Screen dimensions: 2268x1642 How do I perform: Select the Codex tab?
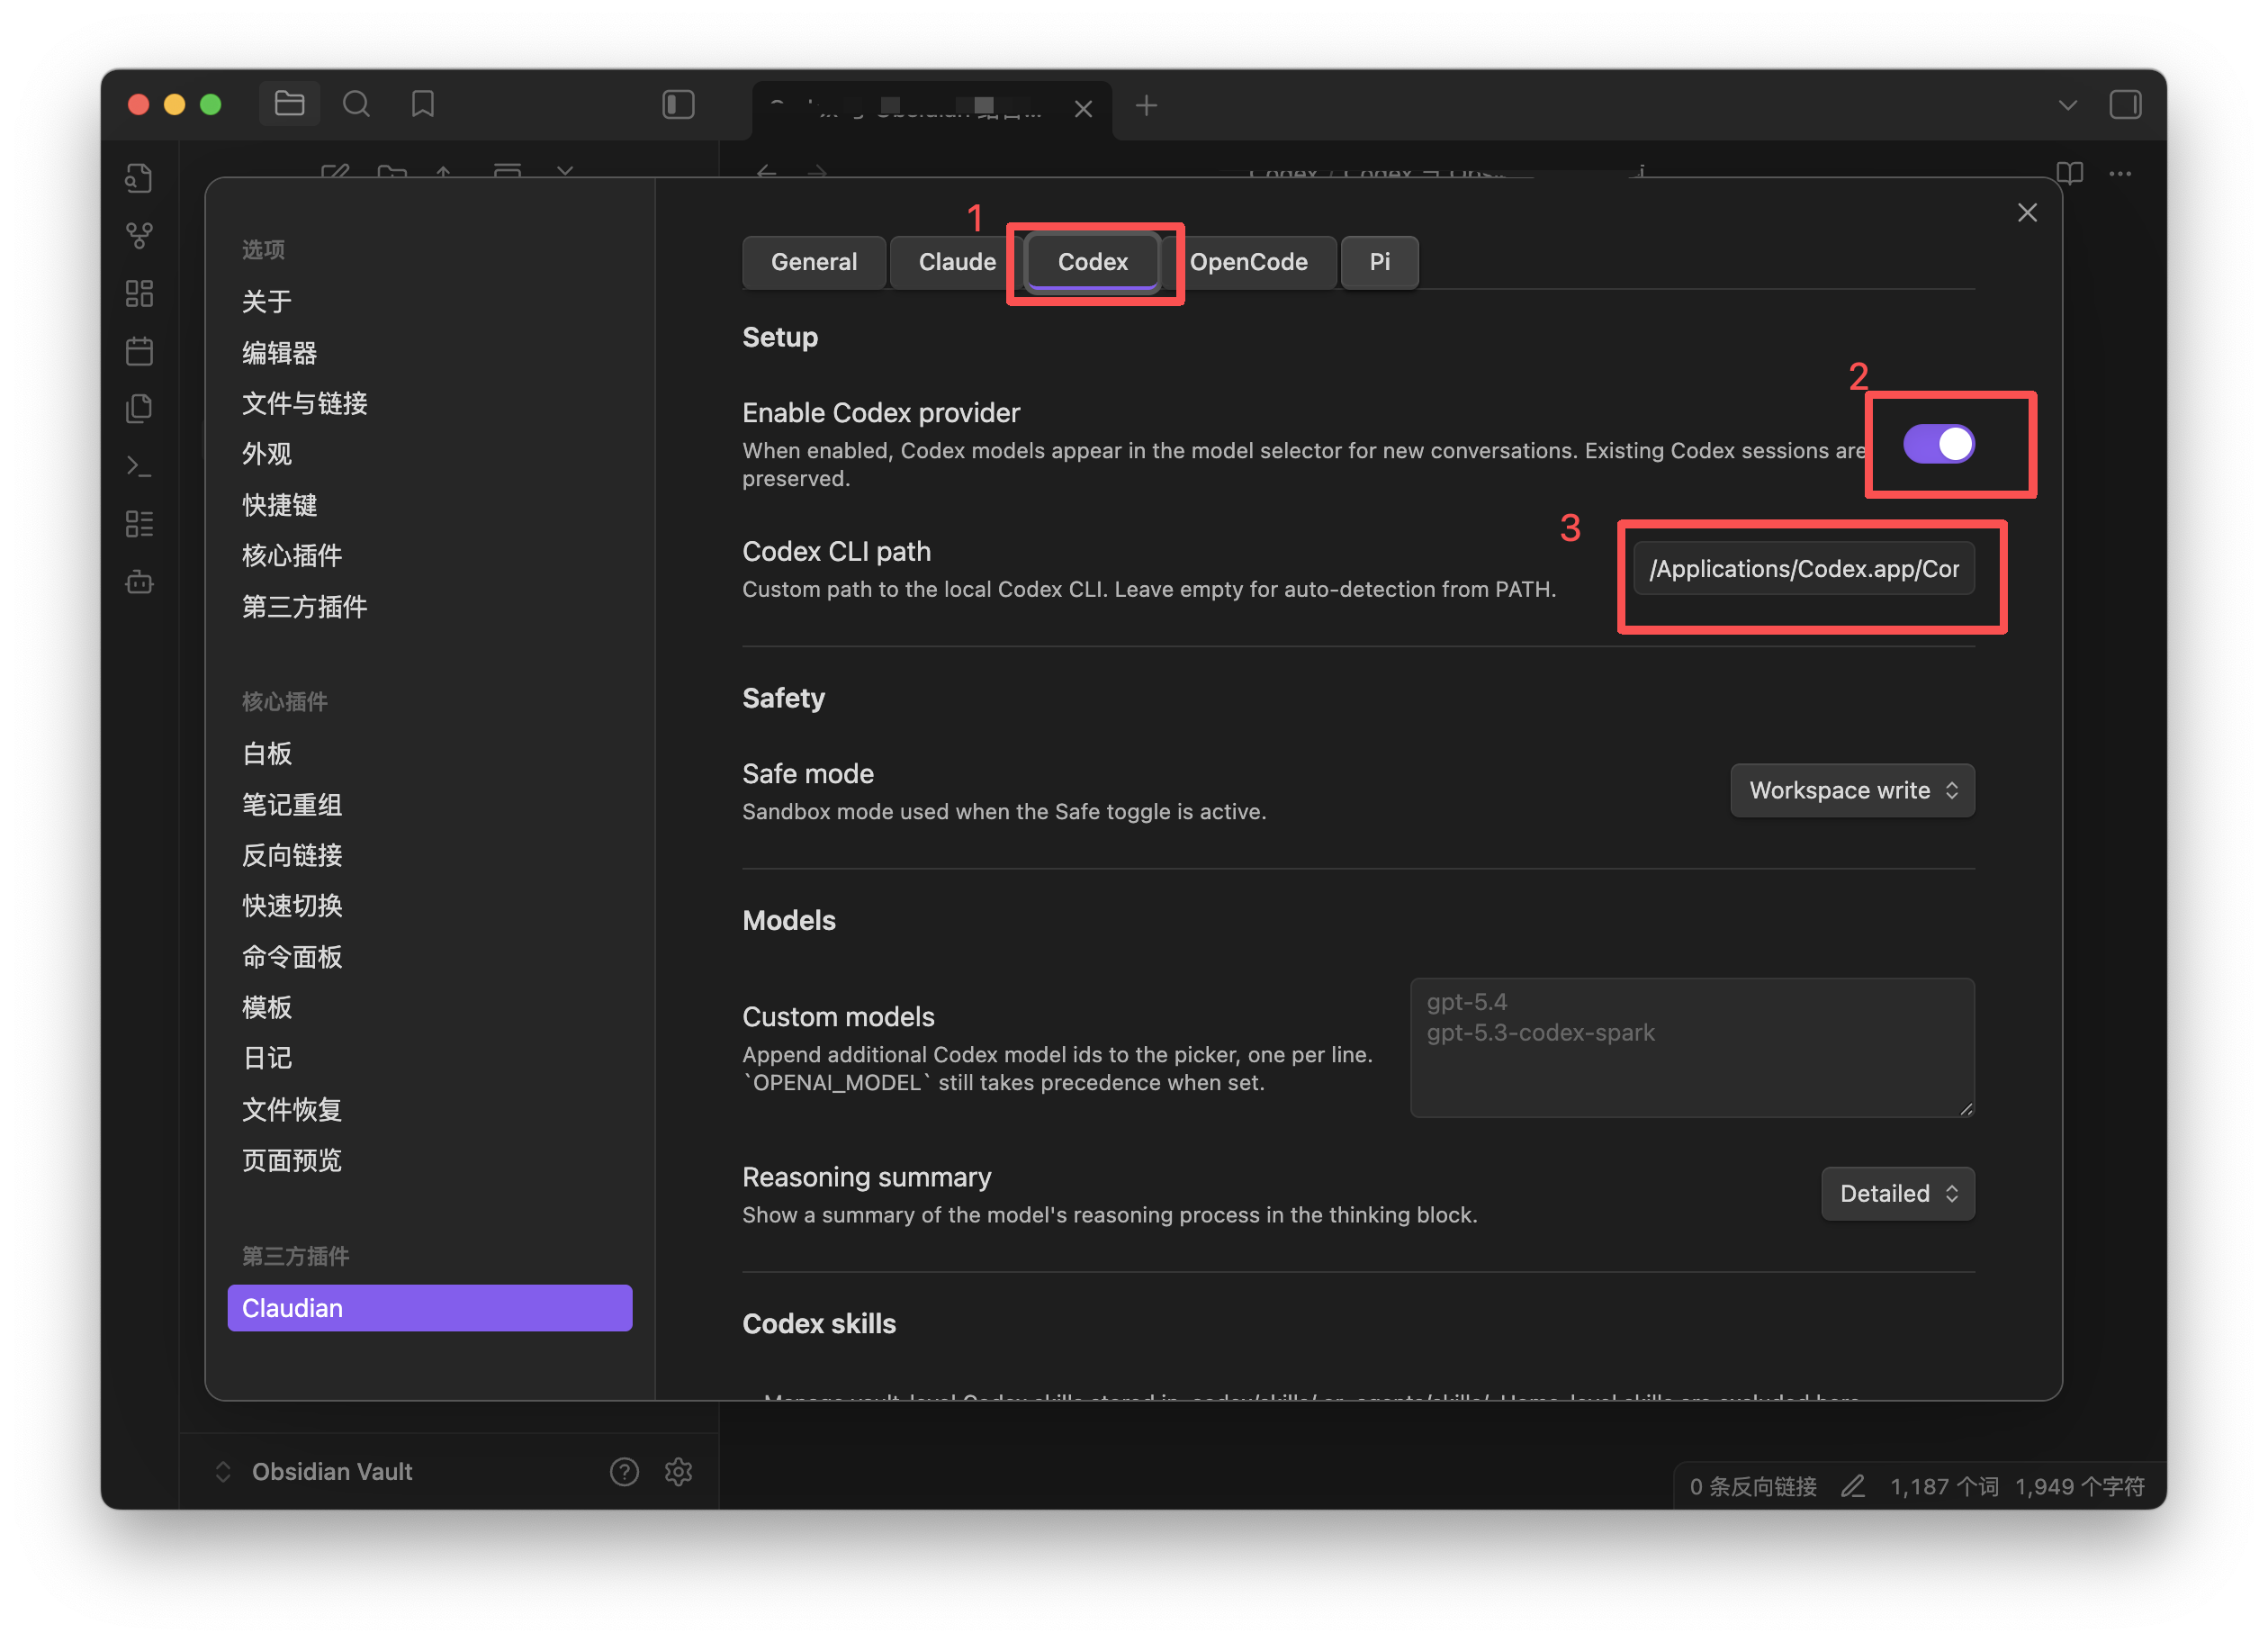click(x=1092, y=262)
